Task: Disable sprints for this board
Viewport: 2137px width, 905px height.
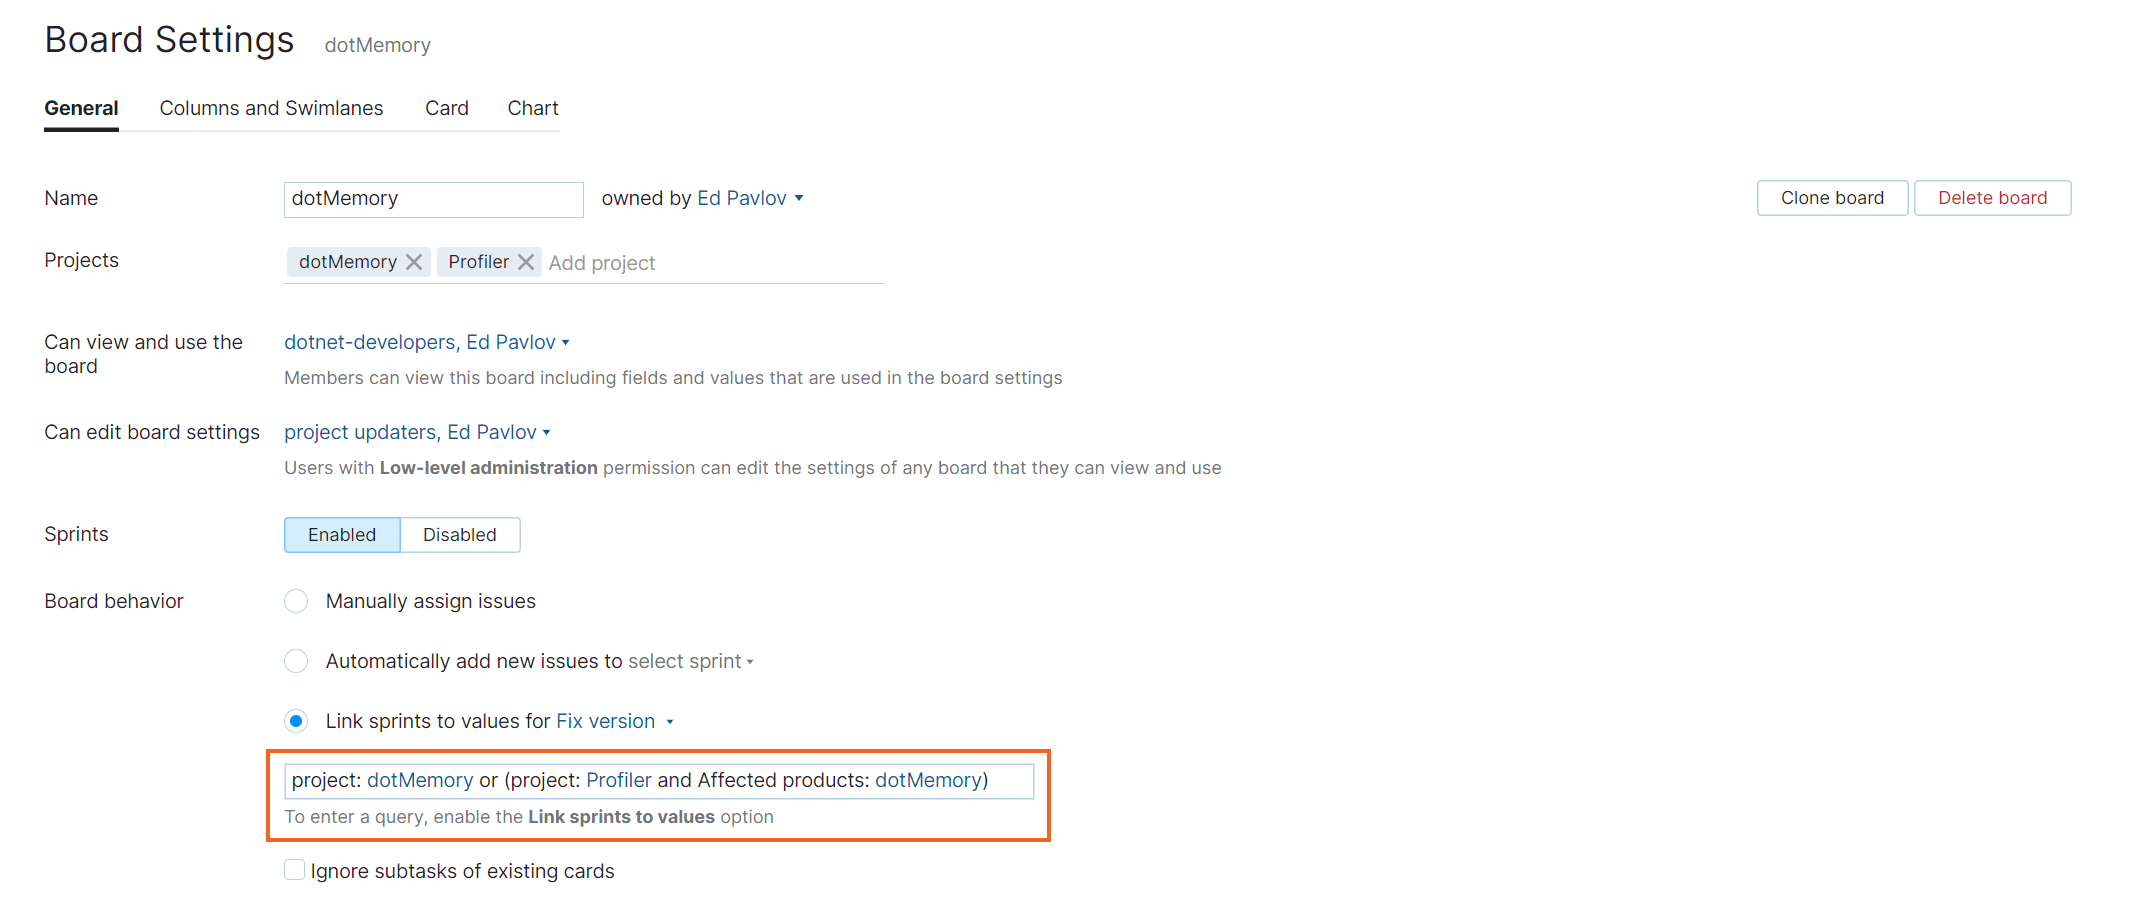Action: point(459,534)
